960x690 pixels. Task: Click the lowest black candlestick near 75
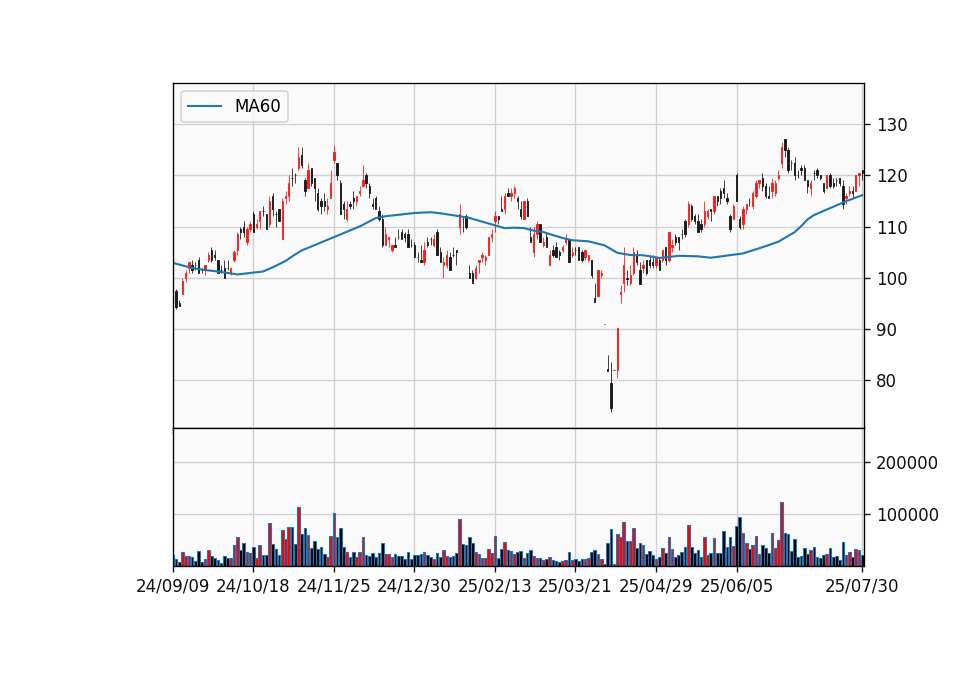(611, 396)
